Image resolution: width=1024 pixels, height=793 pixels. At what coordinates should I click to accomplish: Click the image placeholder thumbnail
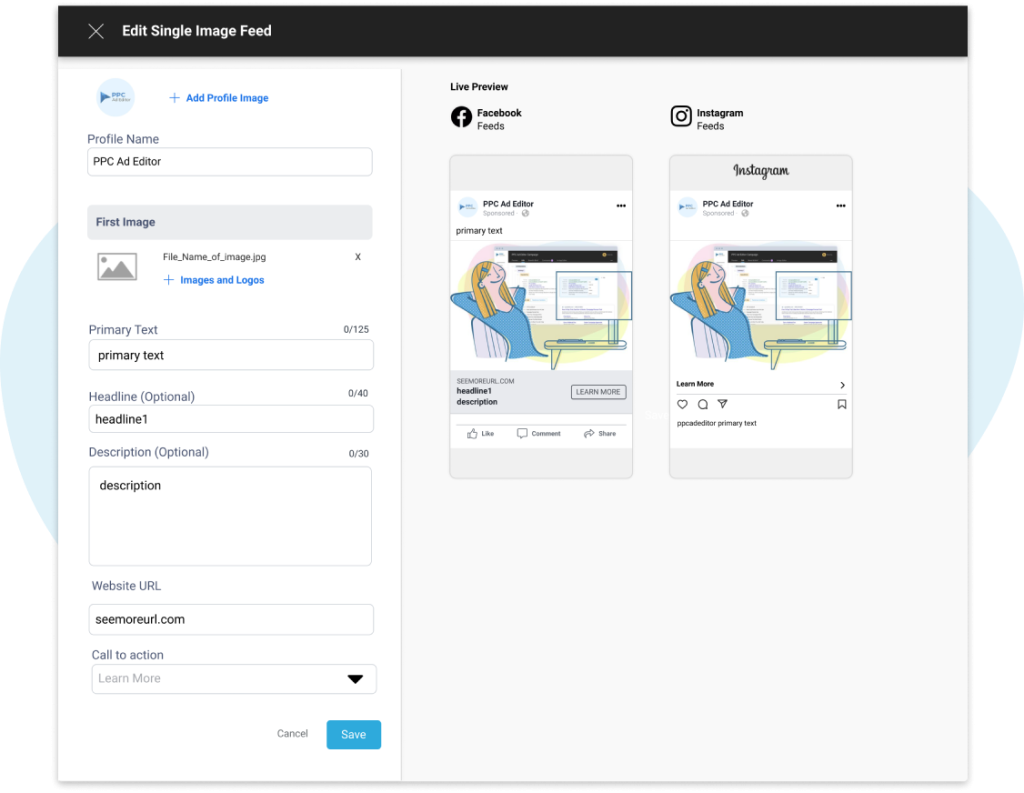117,267
